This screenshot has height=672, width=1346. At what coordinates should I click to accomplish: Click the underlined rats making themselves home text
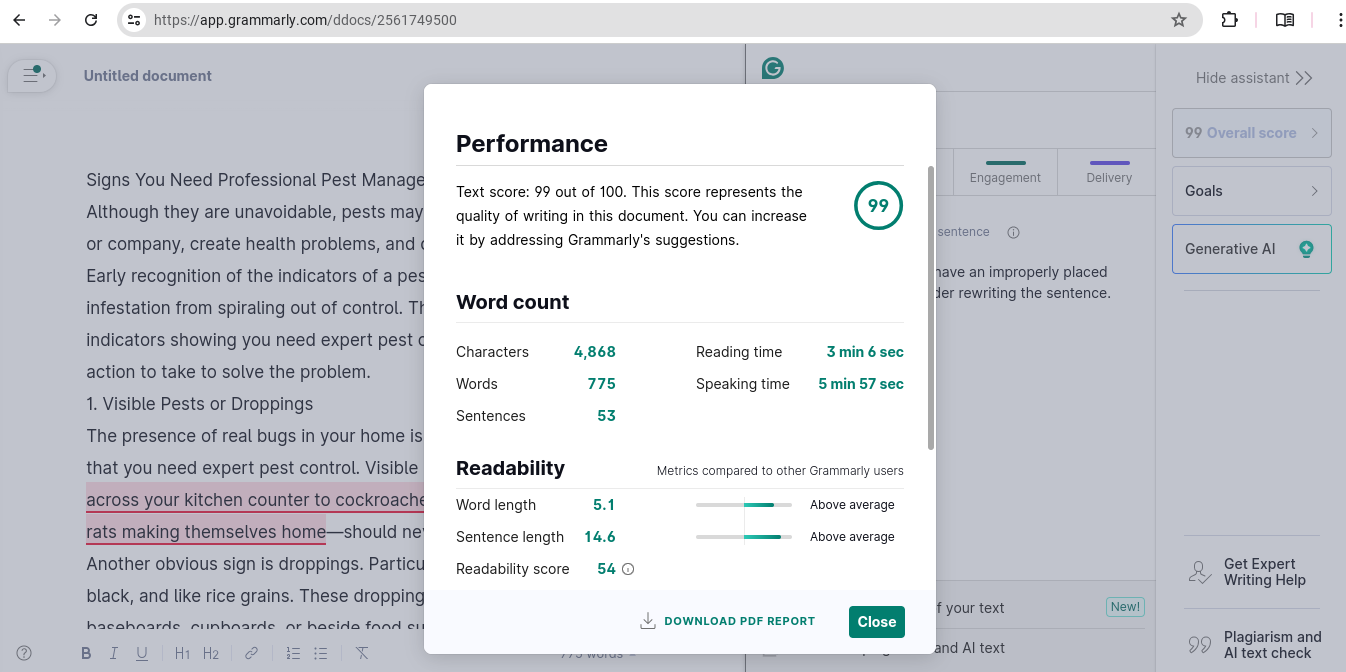pyautogui.click(x=206, y=532)
